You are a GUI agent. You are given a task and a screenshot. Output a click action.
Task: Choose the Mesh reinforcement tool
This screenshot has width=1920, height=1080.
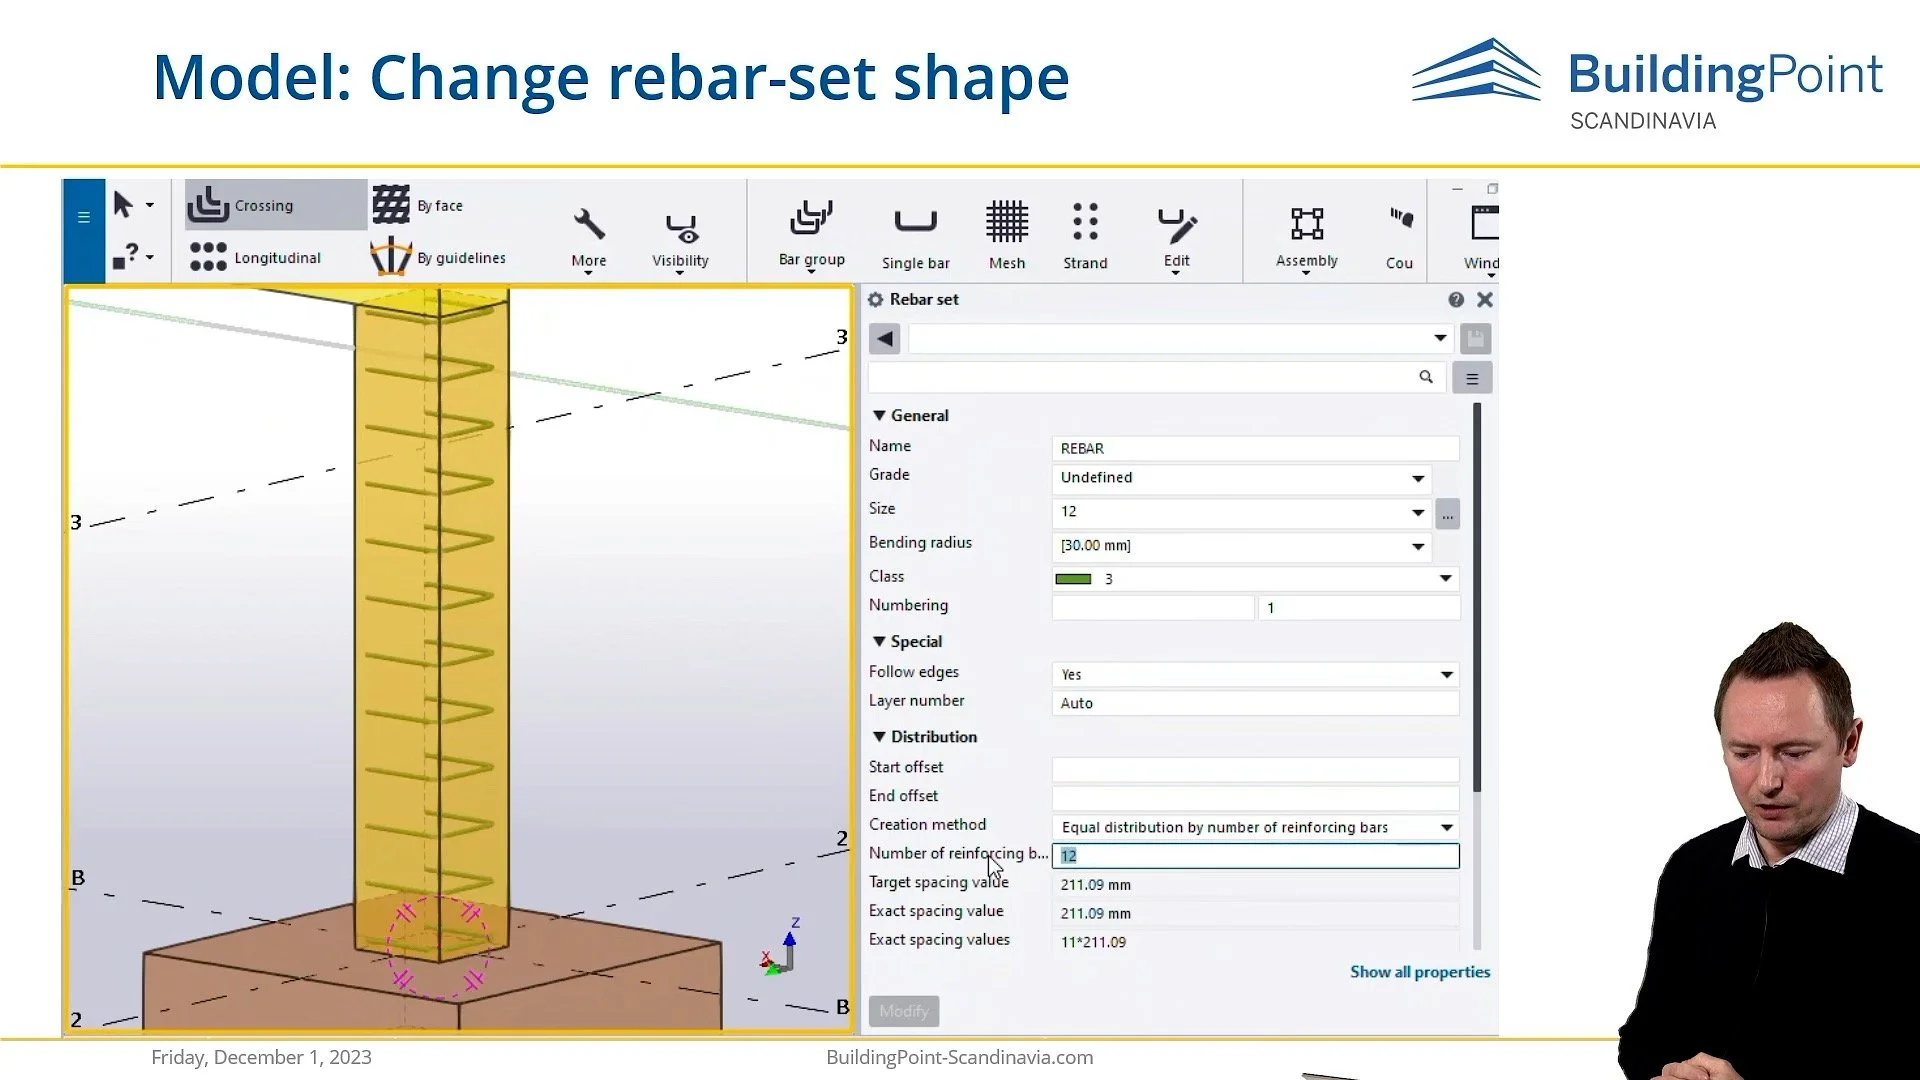[x=1007, y=236]
